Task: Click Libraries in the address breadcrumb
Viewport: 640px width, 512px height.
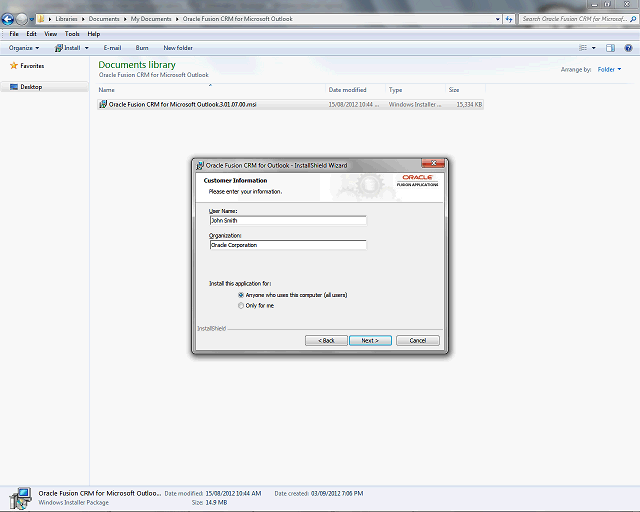Action: click(66, 19)
